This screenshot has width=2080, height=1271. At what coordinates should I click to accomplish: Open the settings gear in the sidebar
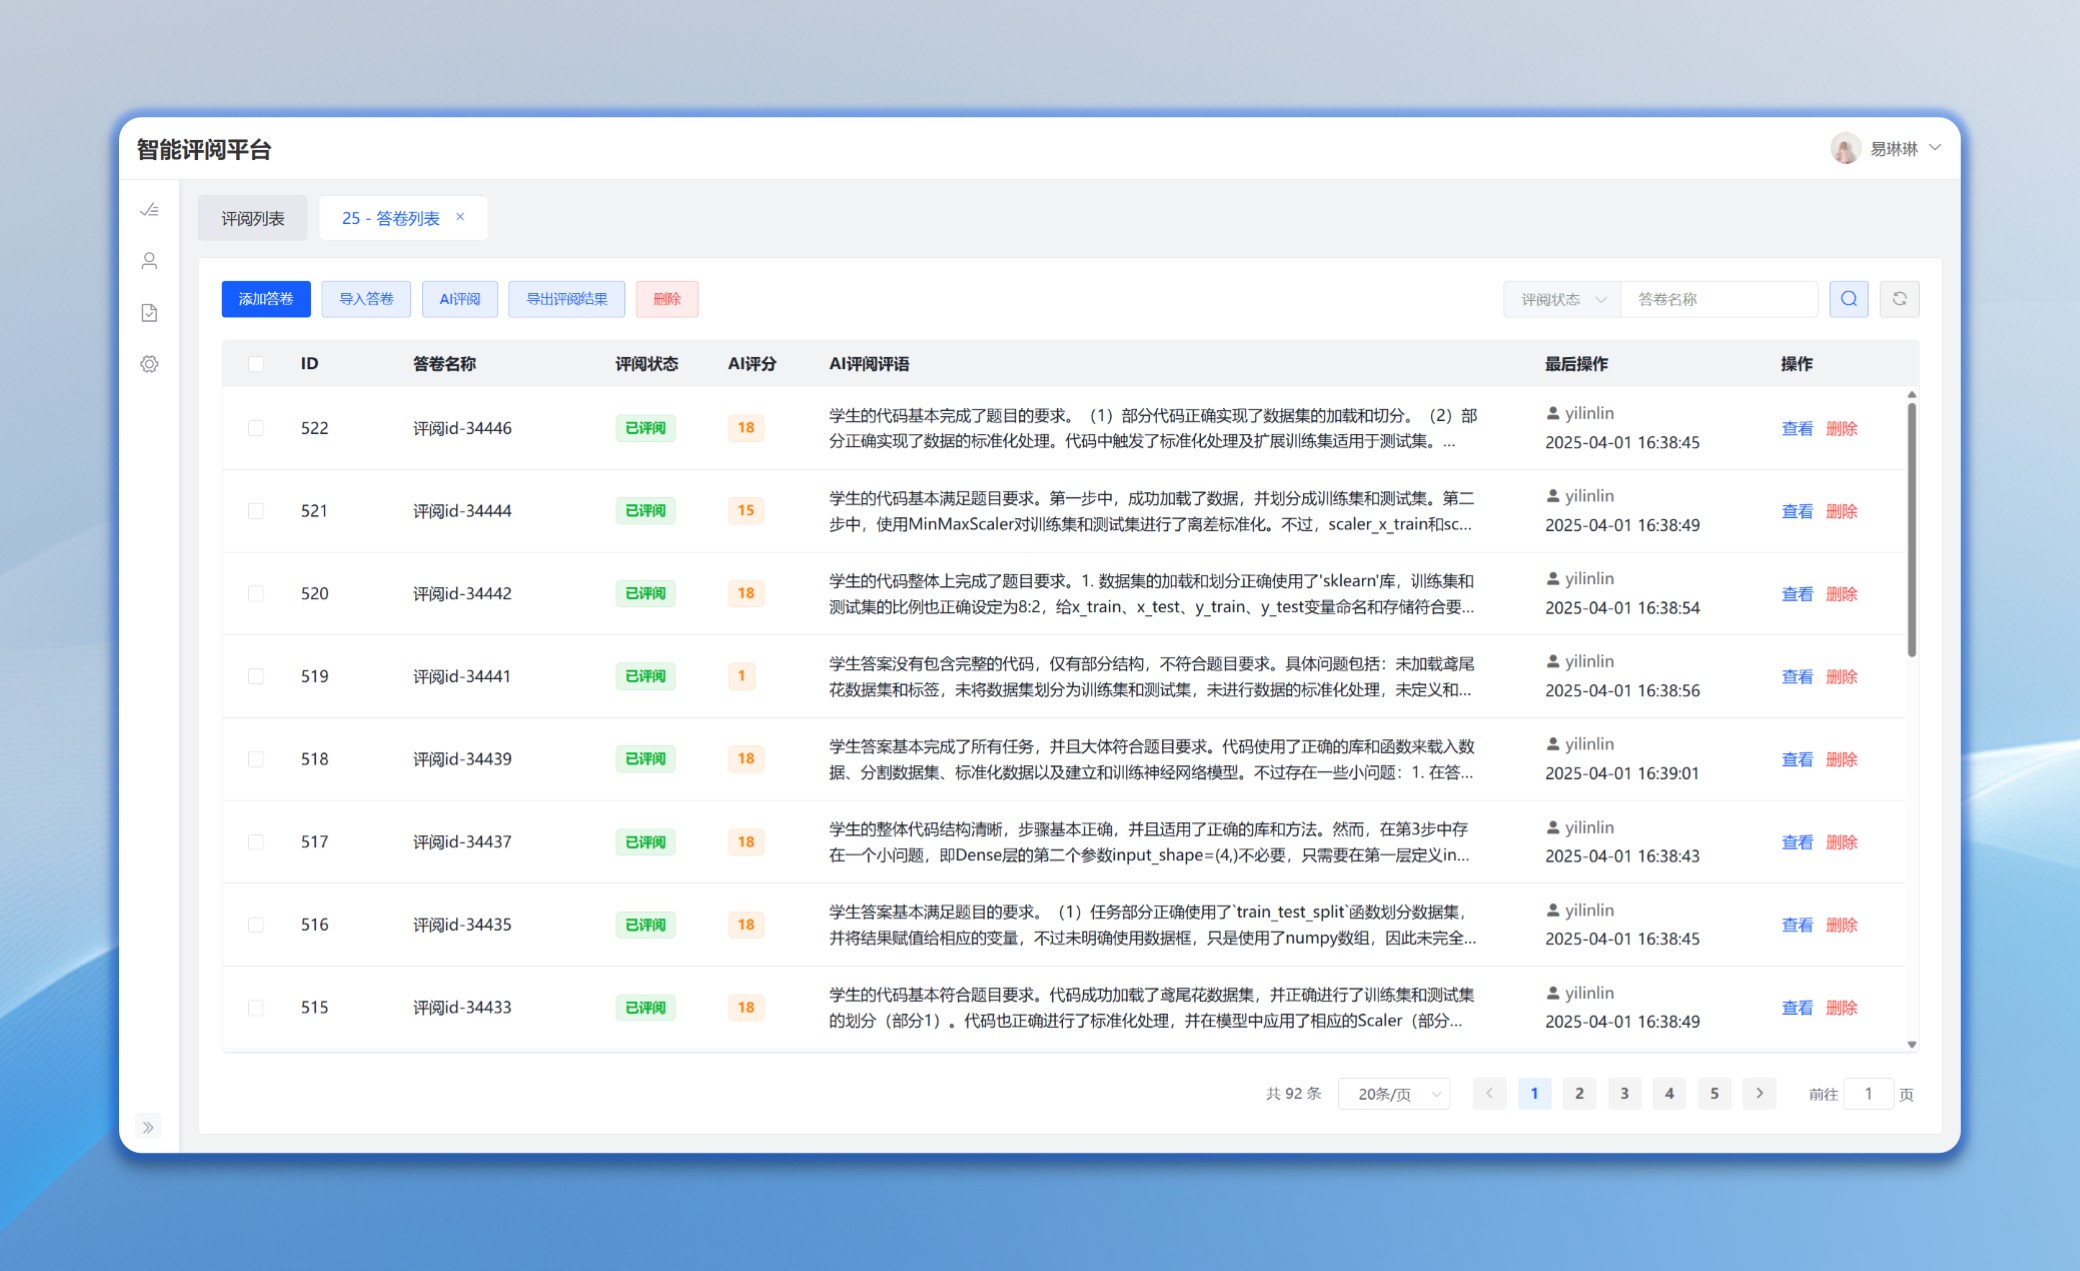point(149,364)
